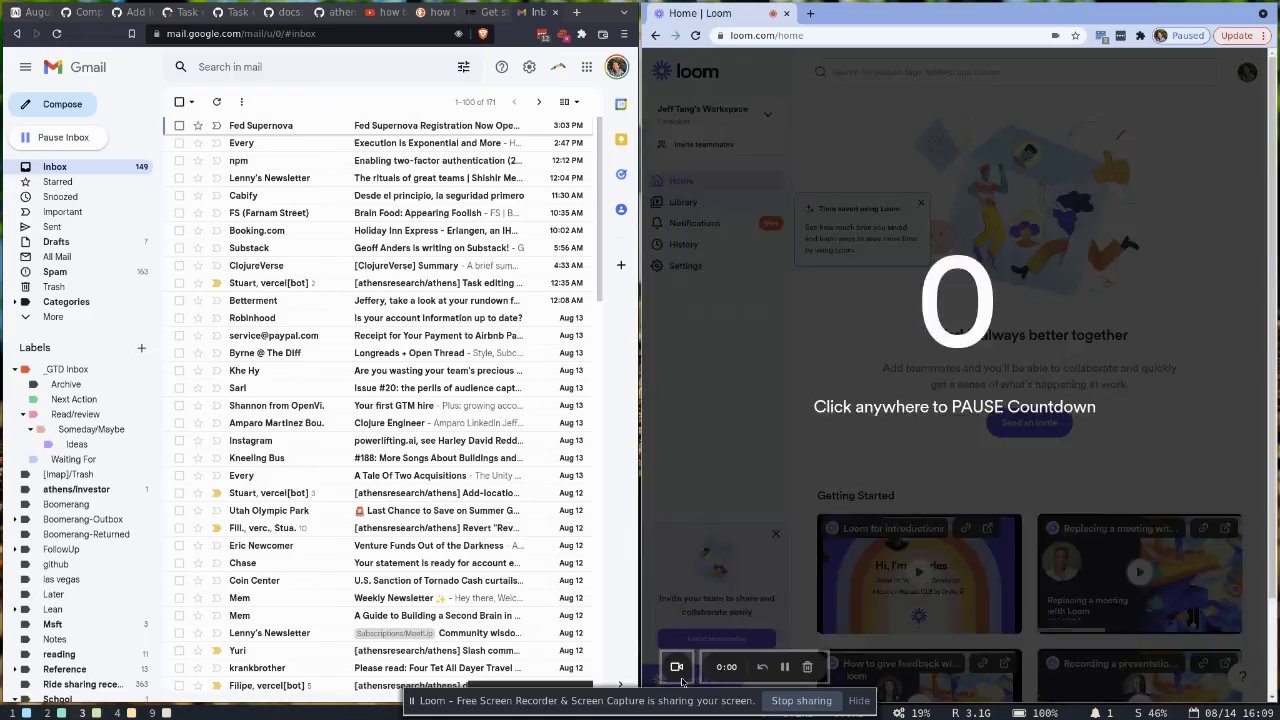Image resolution: width=1280 pixels, height=720 pixels.
Task: Get add-ons plus icon in side panel
Action: pyautogui.click(x=621, y=265)
